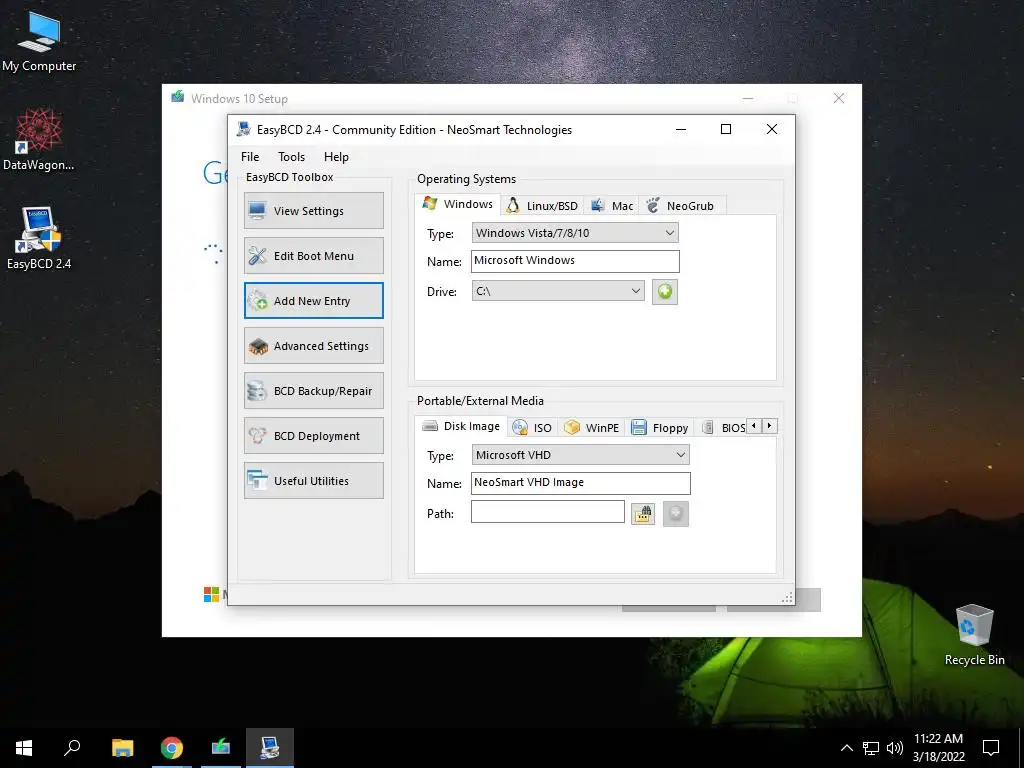This screenshot has height=768, width=1024.
Task: Go to Advanced Settings
Action: pos(313,345)
